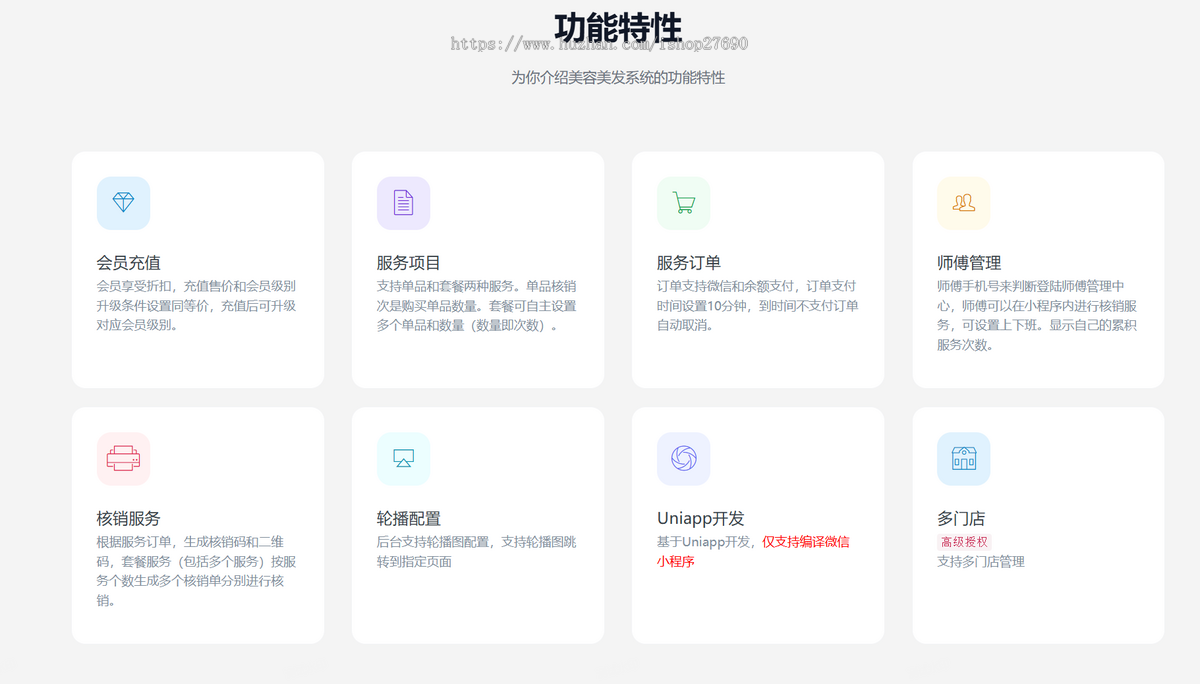Click the aperture icon for Uniapp开发

[684, 458]
